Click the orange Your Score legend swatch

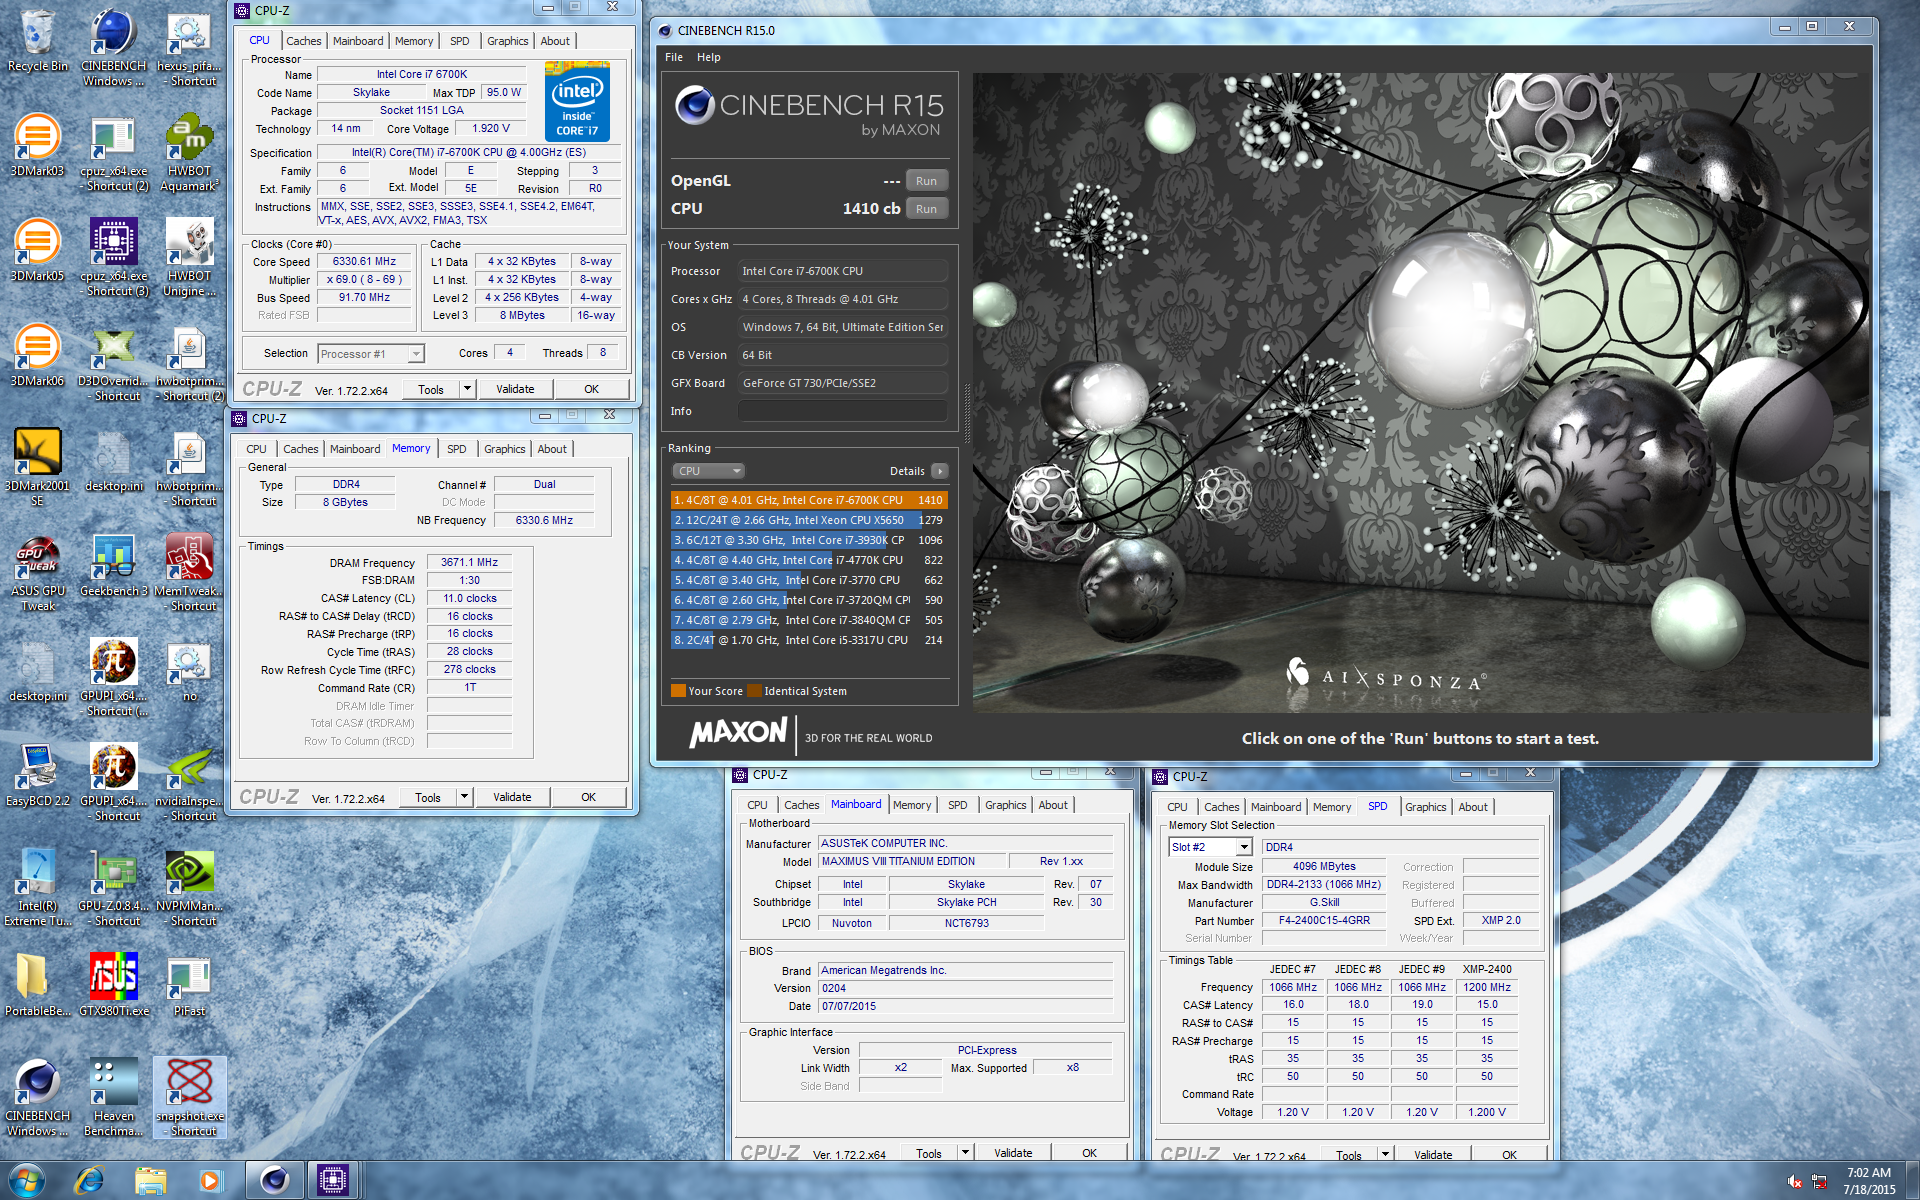[x=678, y=691]
